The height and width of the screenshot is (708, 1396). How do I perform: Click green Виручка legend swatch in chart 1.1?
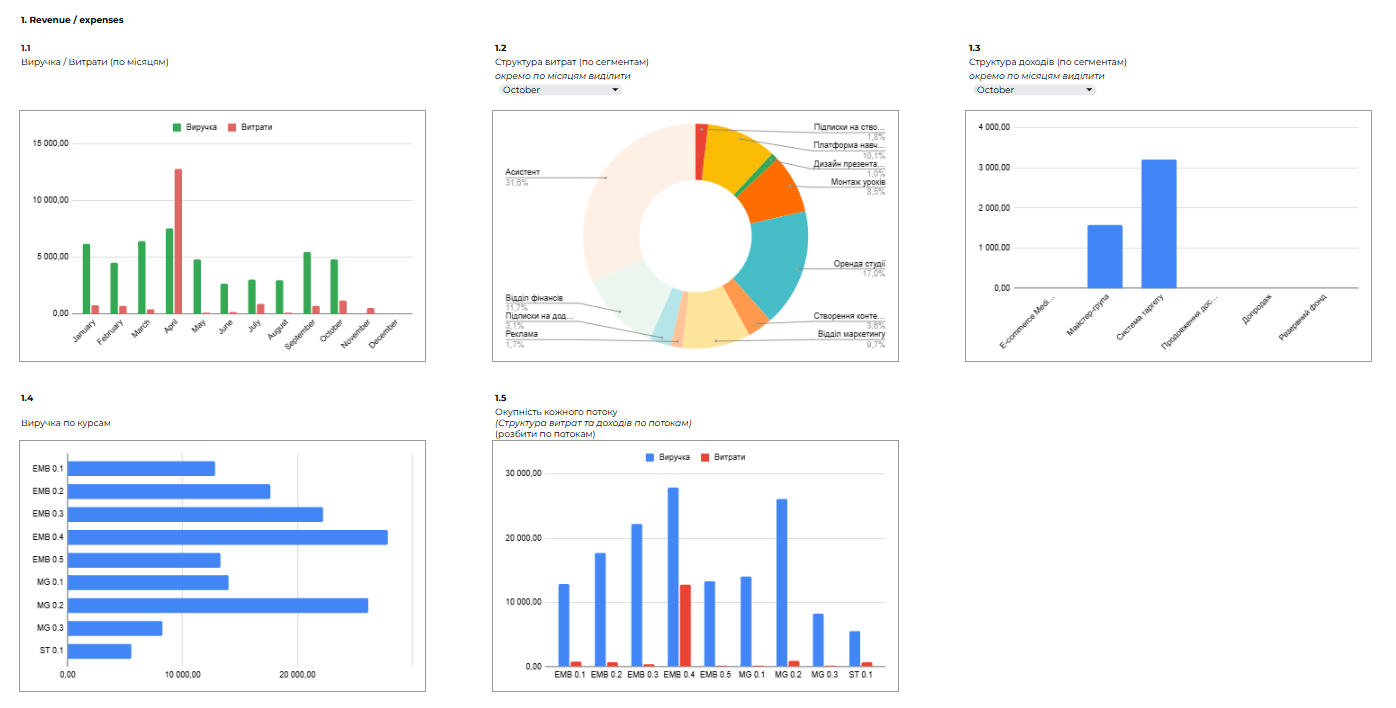(x=178, y=127)
